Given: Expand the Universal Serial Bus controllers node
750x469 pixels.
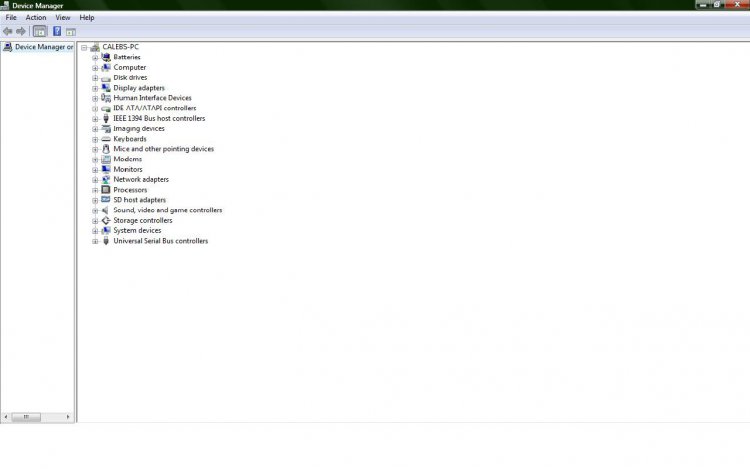Looking at the screenshot, I should tap(95, 241).
